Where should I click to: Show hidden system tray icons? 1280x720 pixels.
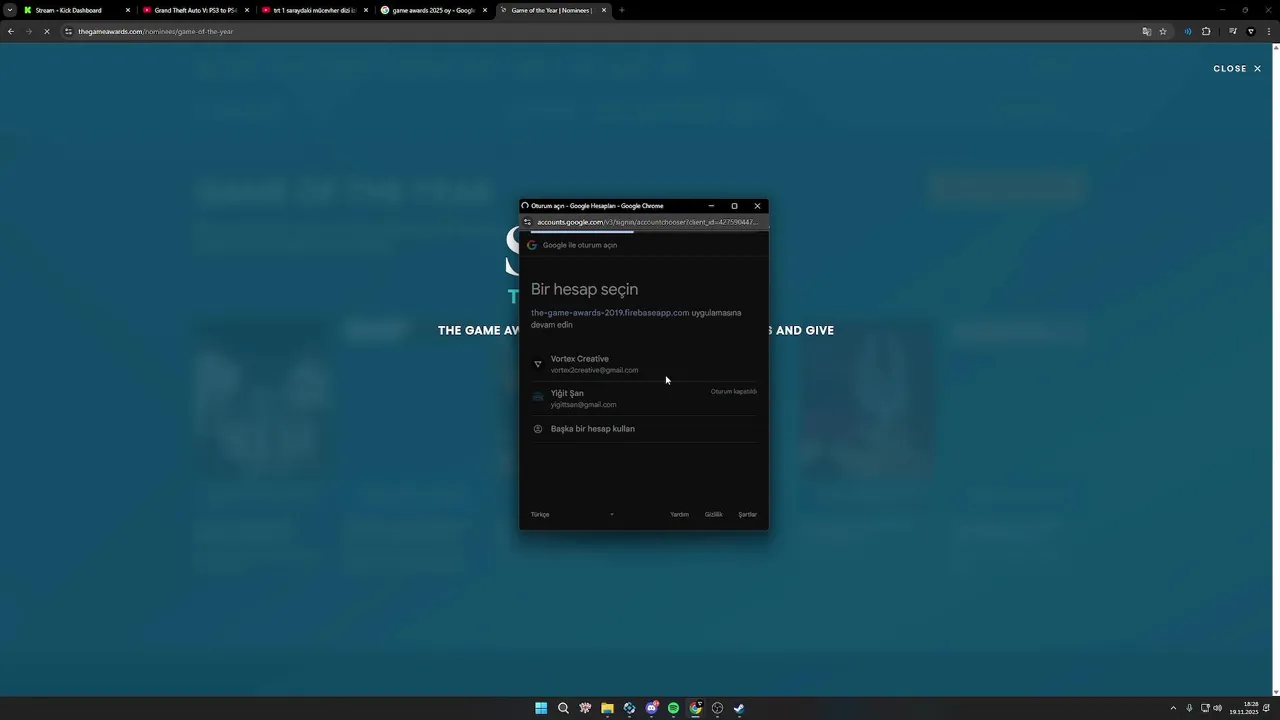(x=1173, y=708)
